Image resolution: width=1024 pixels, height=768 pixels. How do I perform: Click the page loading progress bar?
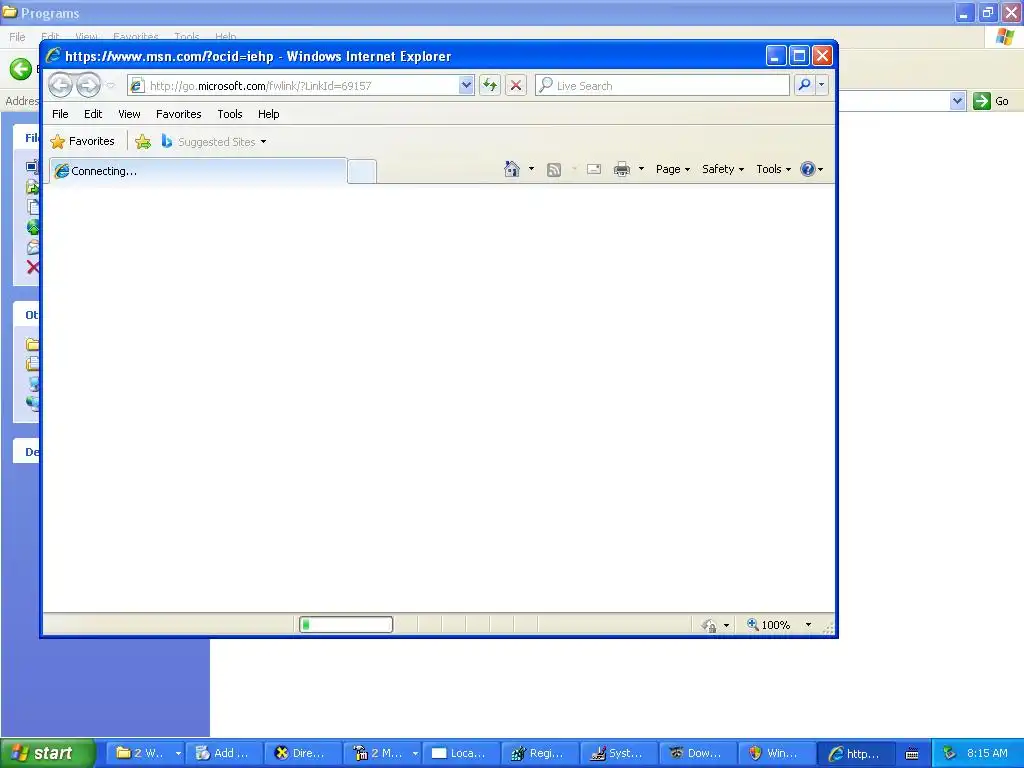346,625
